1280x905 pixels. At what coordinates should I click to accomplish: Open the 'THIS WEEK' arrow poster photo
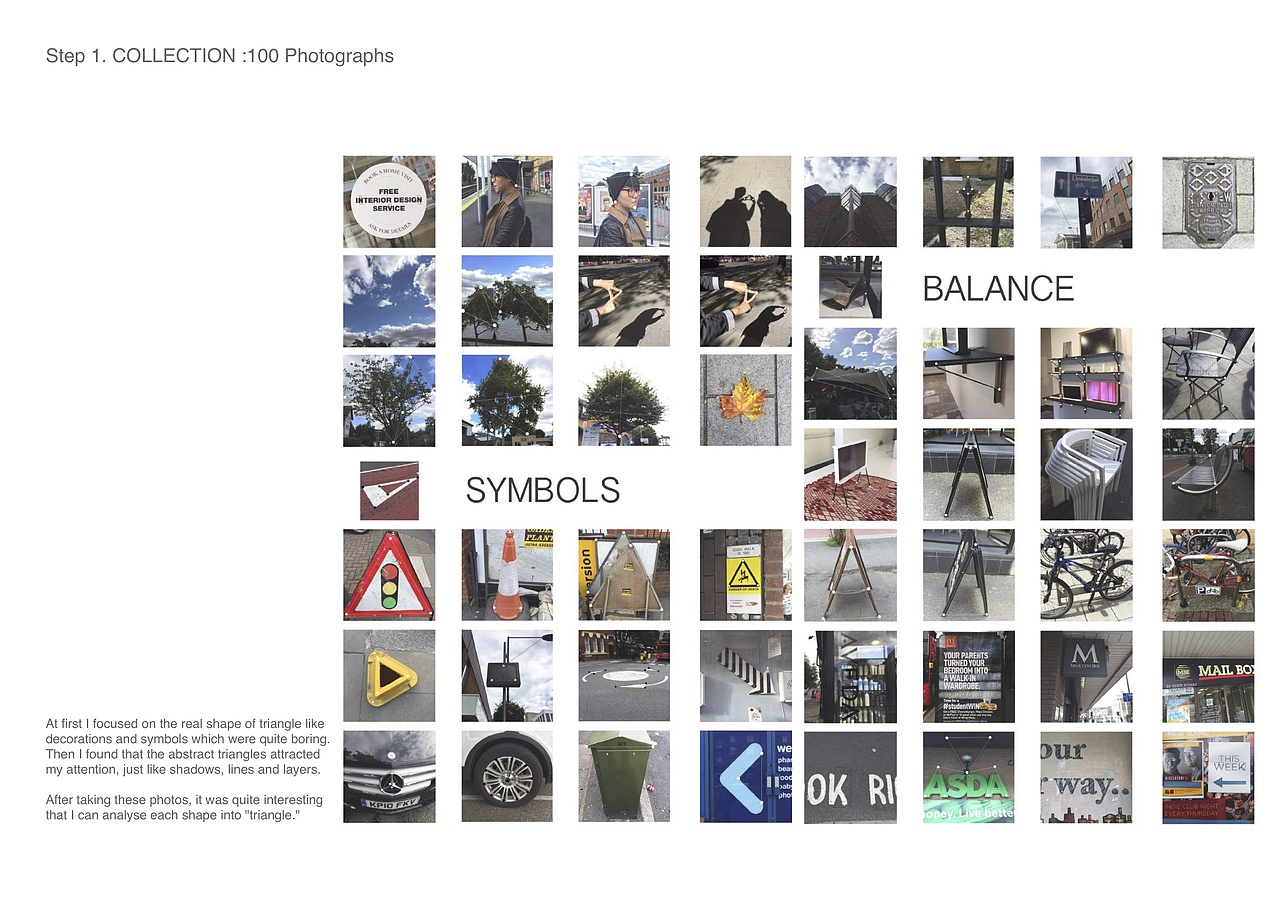click(x=1208, y=777)
